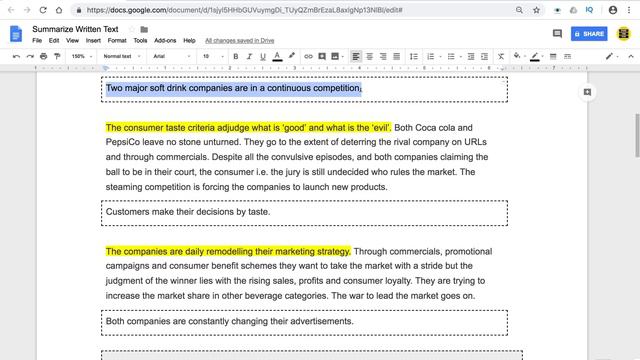This screenshot has height=360, width=640.
Task: Click the Undo arrow in toolbar
Action: [16, 56]
